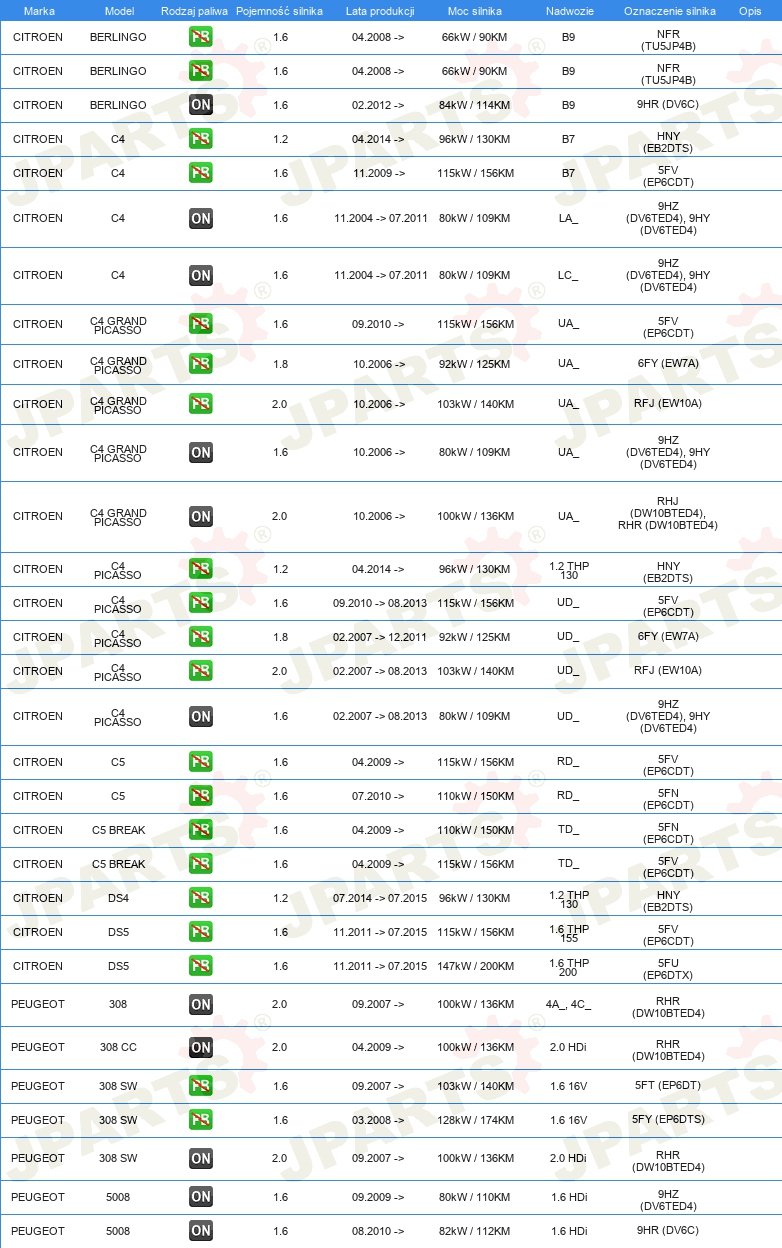Select the ON icon in the 308 SW 2.0 HDi row
The height and width of the screenshot is (1248, 782).
pos(200,1158)
